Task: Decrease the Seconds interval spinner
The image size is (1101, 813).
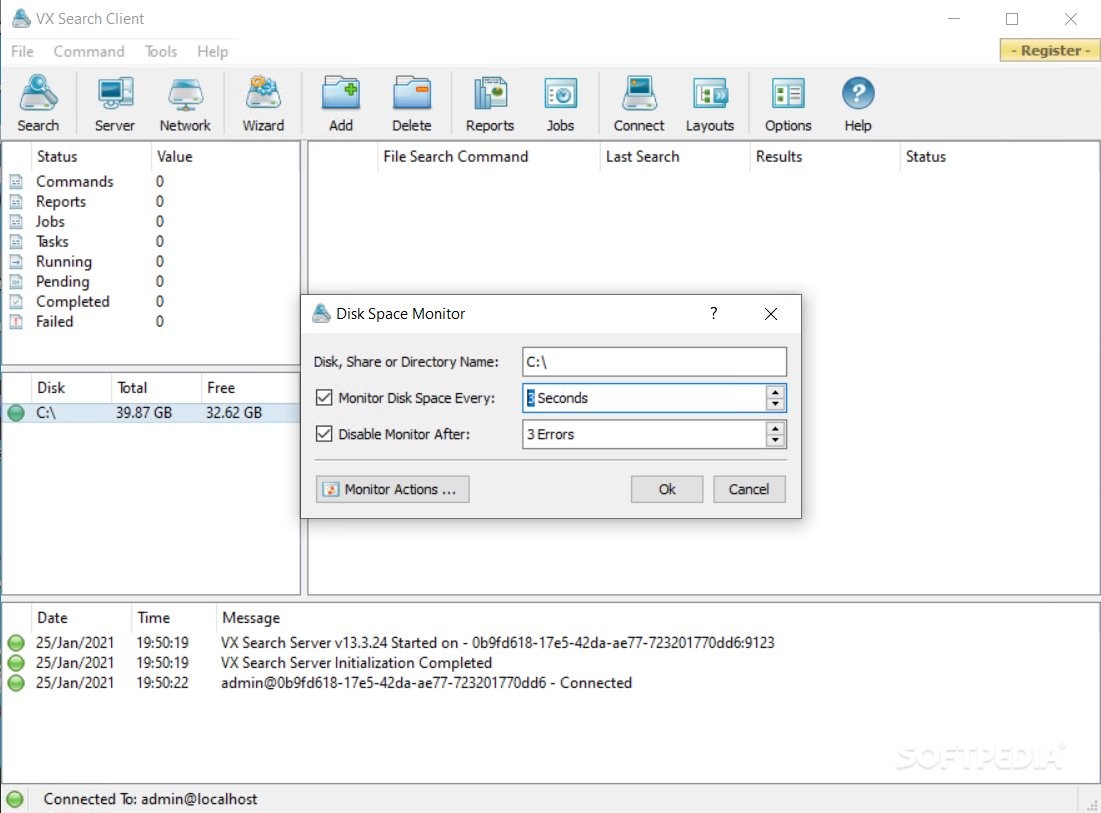Action: pyautogui.click(x=775, y=404)
